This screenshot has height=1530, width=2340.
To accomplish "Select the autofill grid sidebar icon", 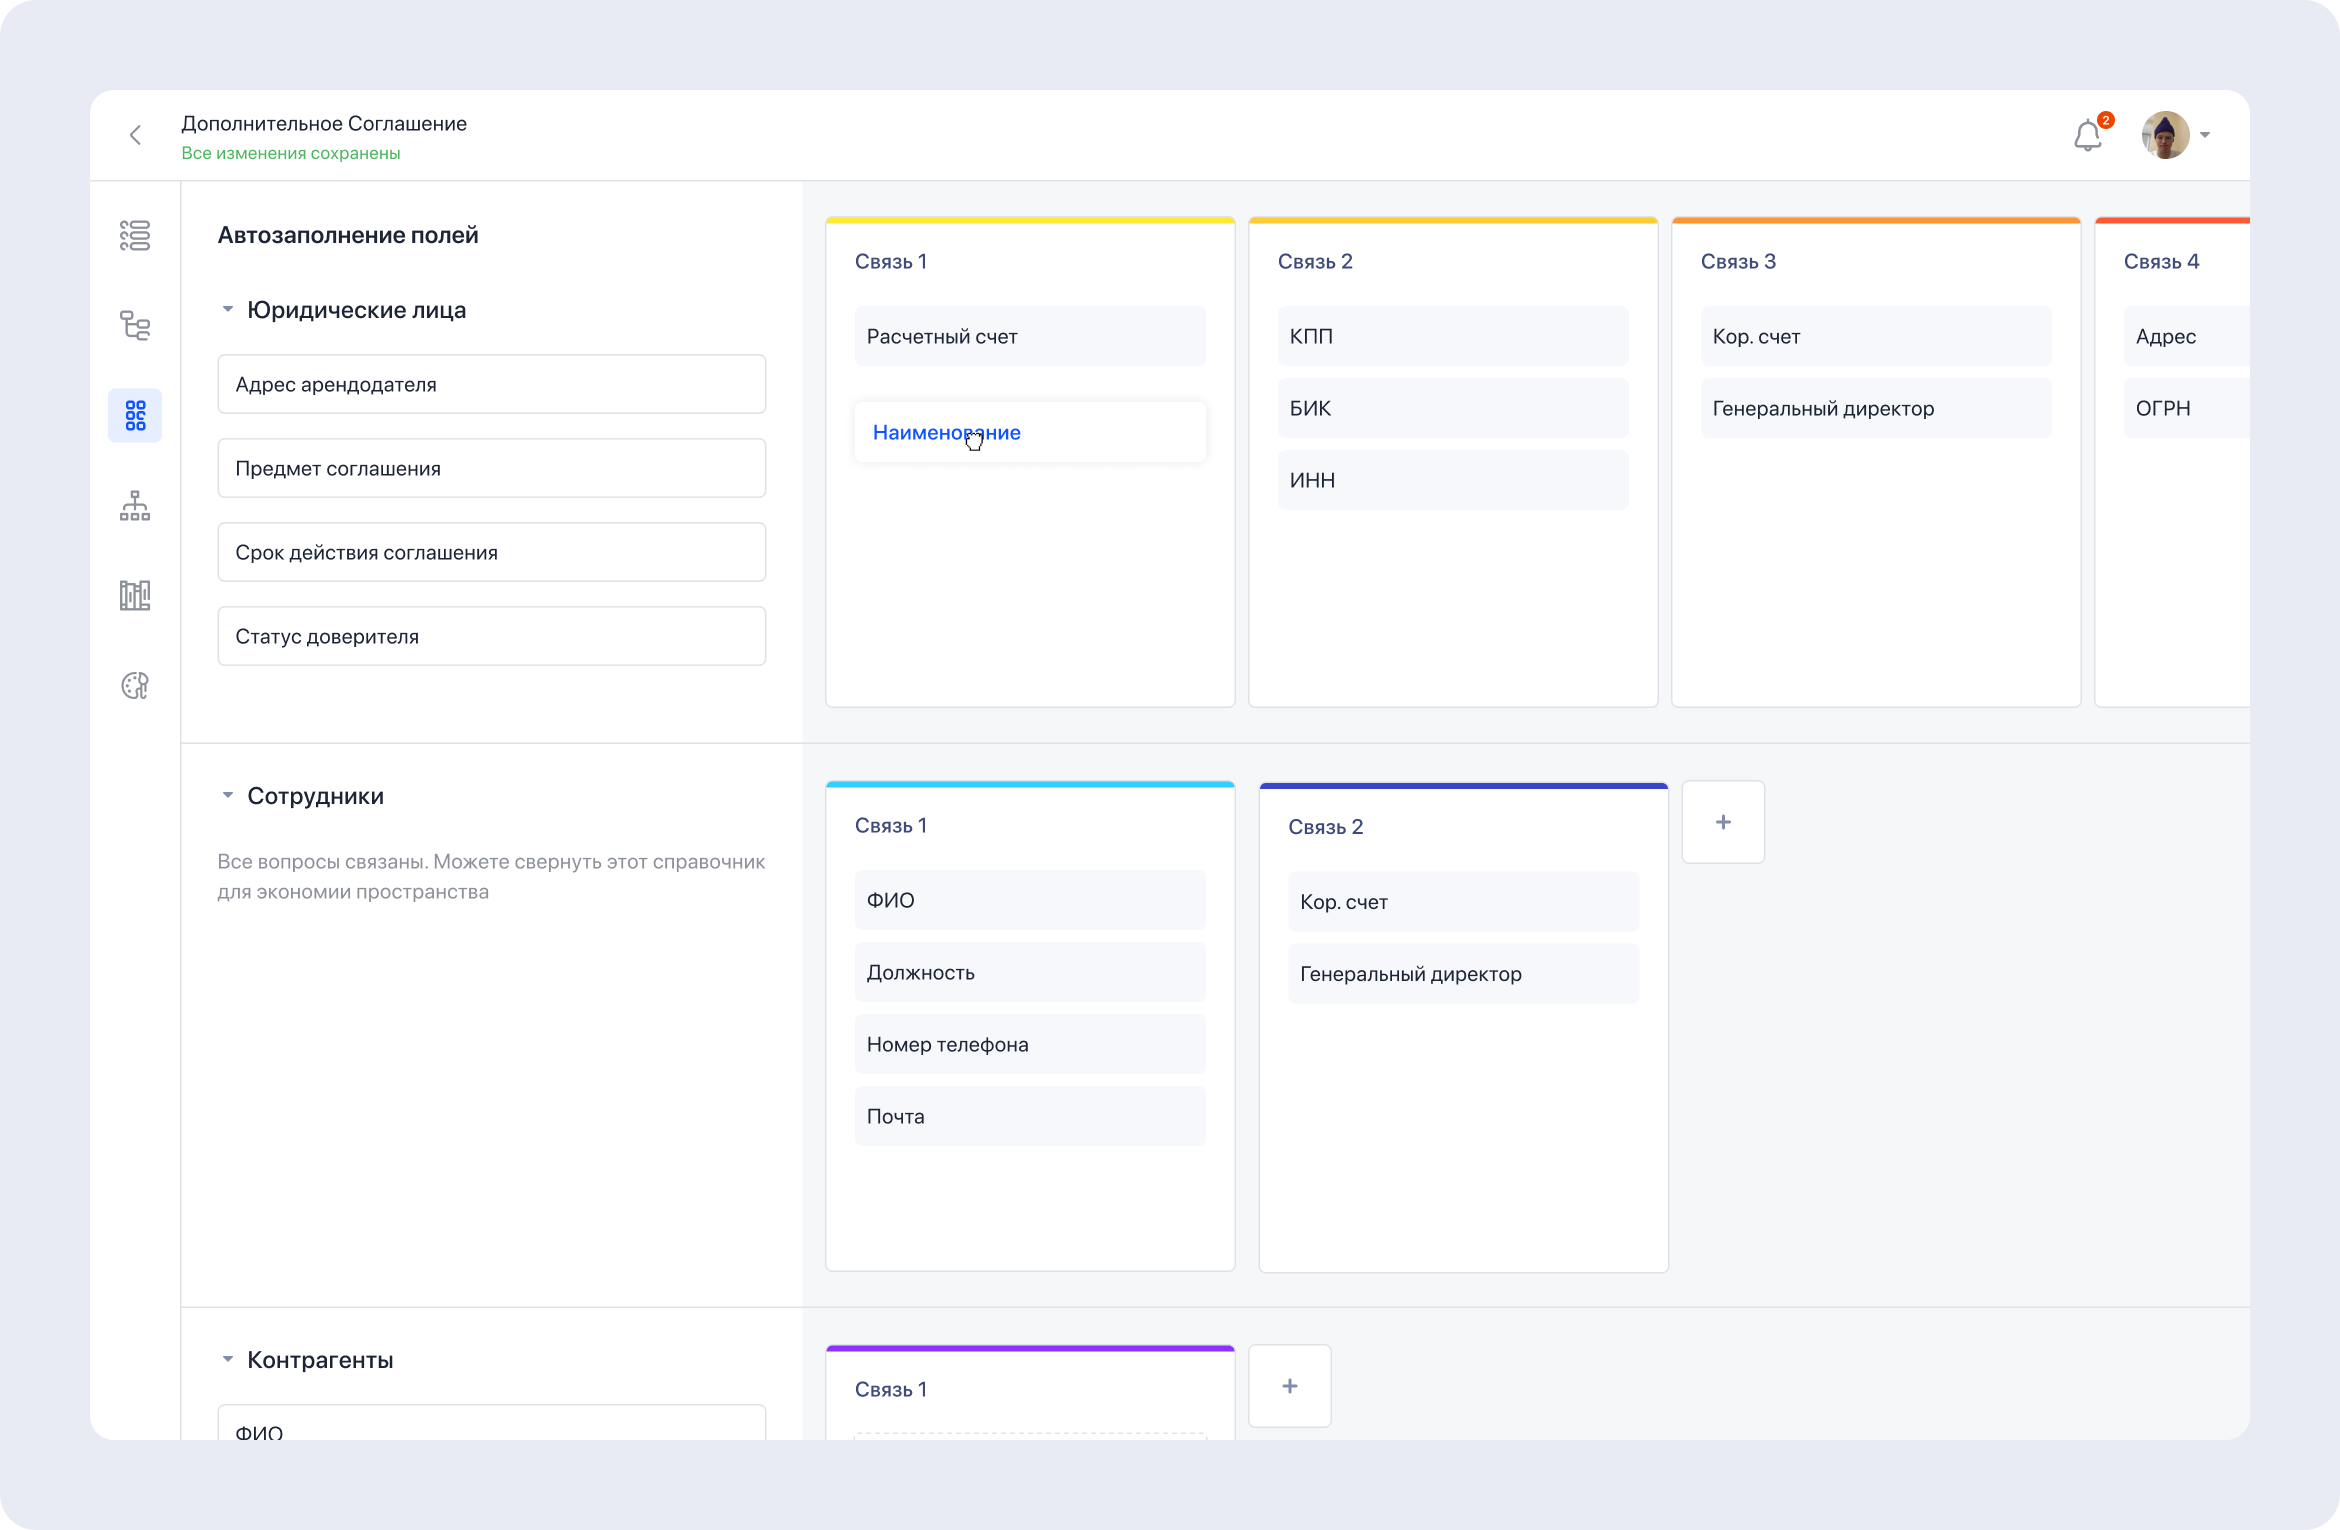I will (x=135, y=416).
